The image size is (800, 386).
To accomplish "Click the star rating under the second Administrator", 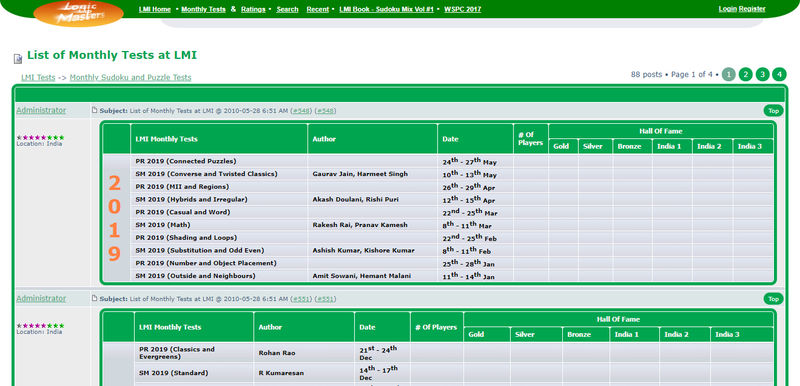I will click(40, 325).
